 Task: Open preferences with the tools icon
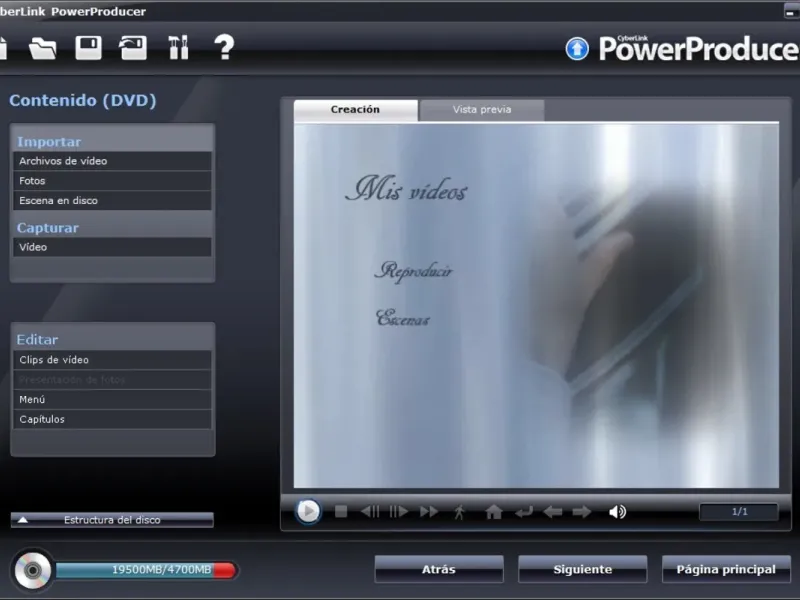coord(179,47)
